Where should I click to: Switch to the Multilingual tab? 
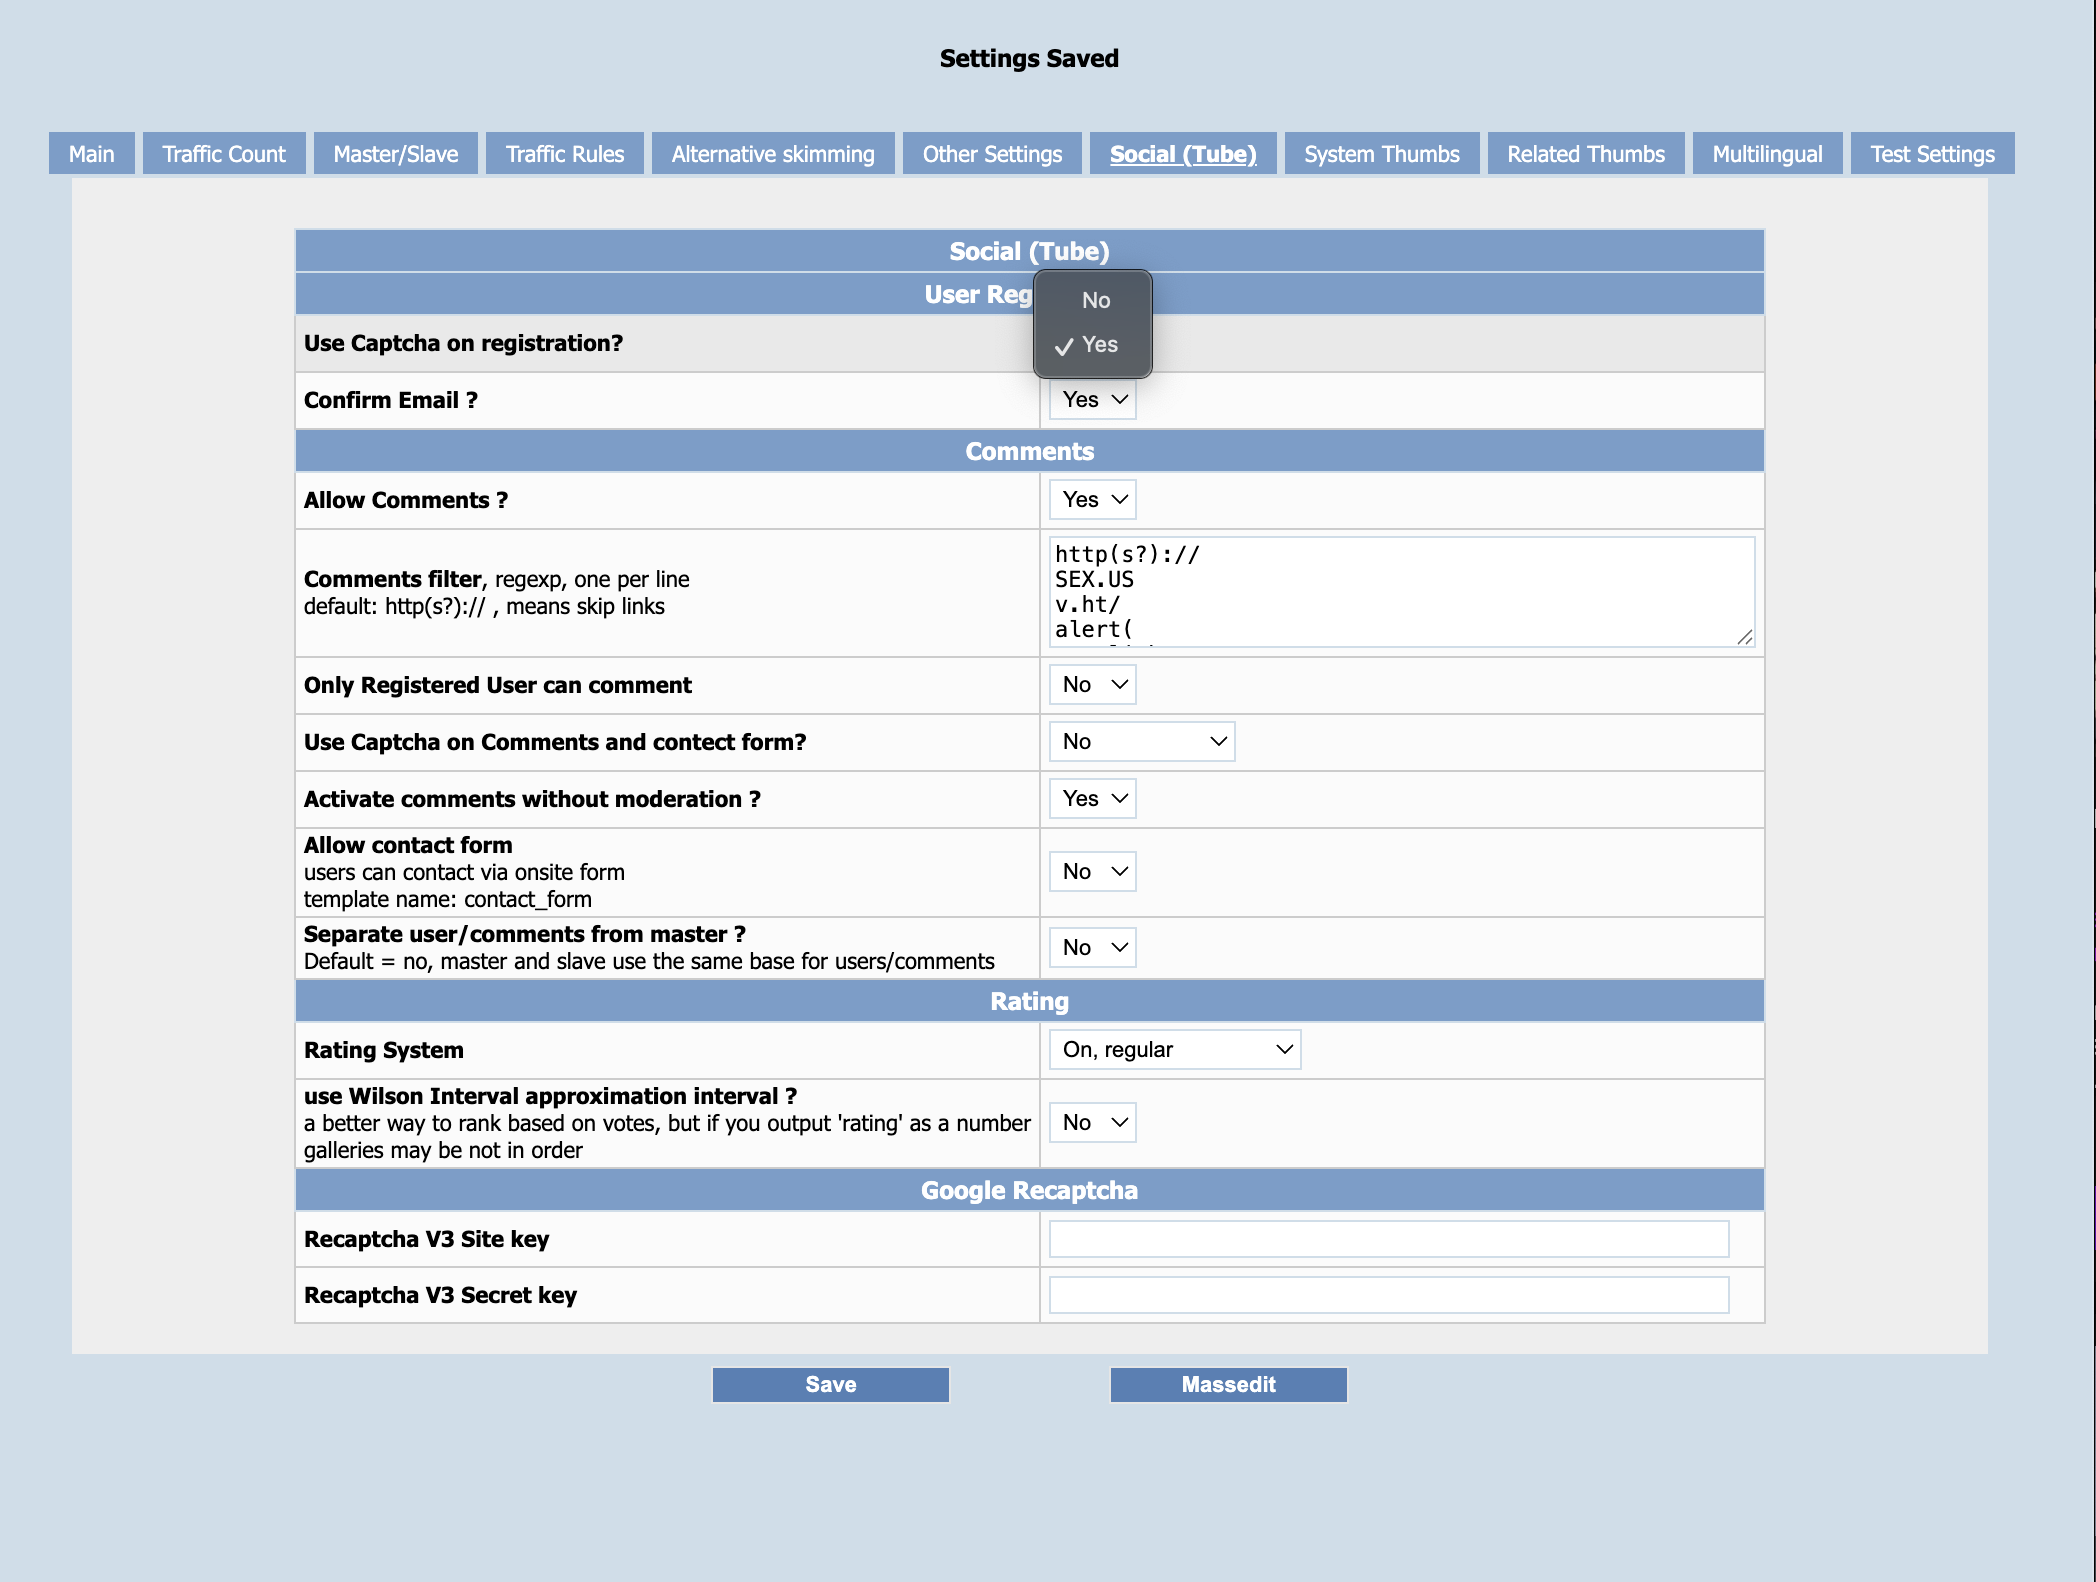coord(1768,154)
